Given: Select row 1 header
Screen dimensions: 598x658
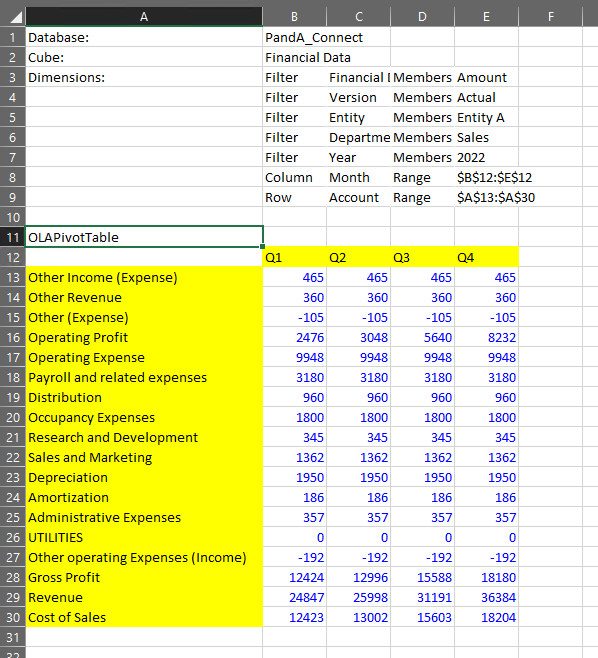Looking at the screenshot, I should point(13,37).
